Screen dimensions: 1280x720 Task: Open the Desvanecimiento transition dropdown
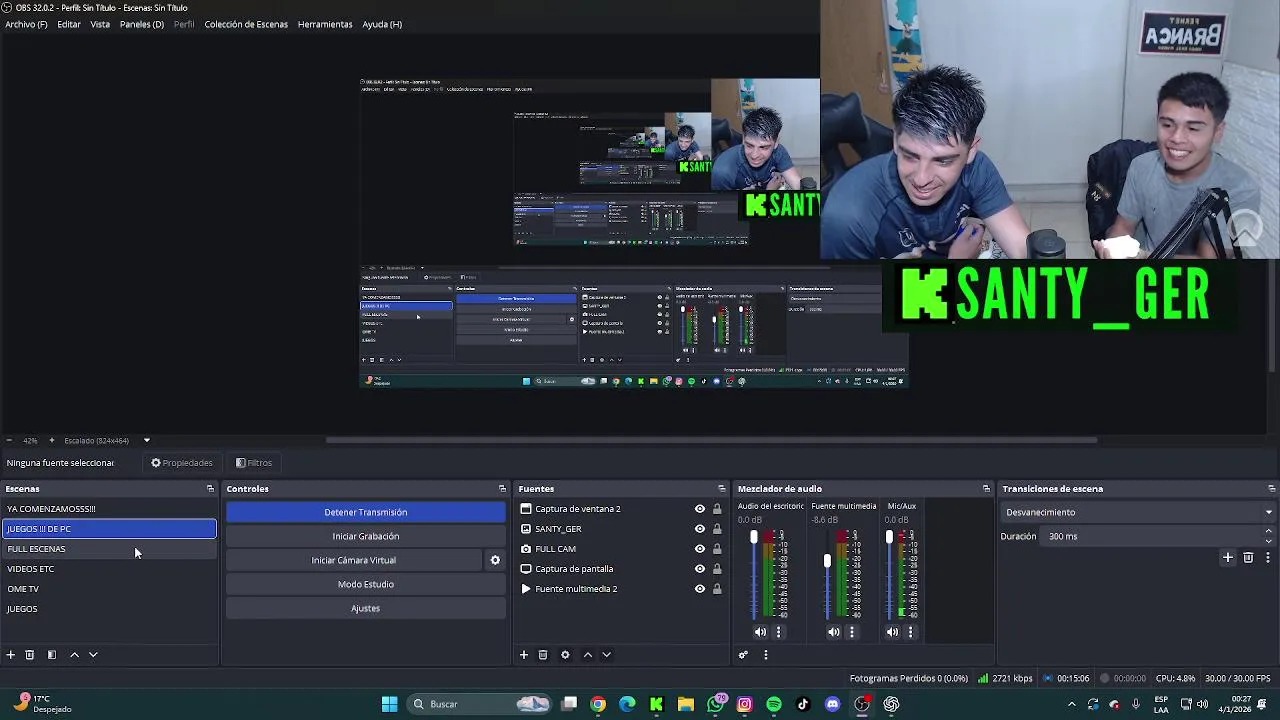[x=1138, y=512]
